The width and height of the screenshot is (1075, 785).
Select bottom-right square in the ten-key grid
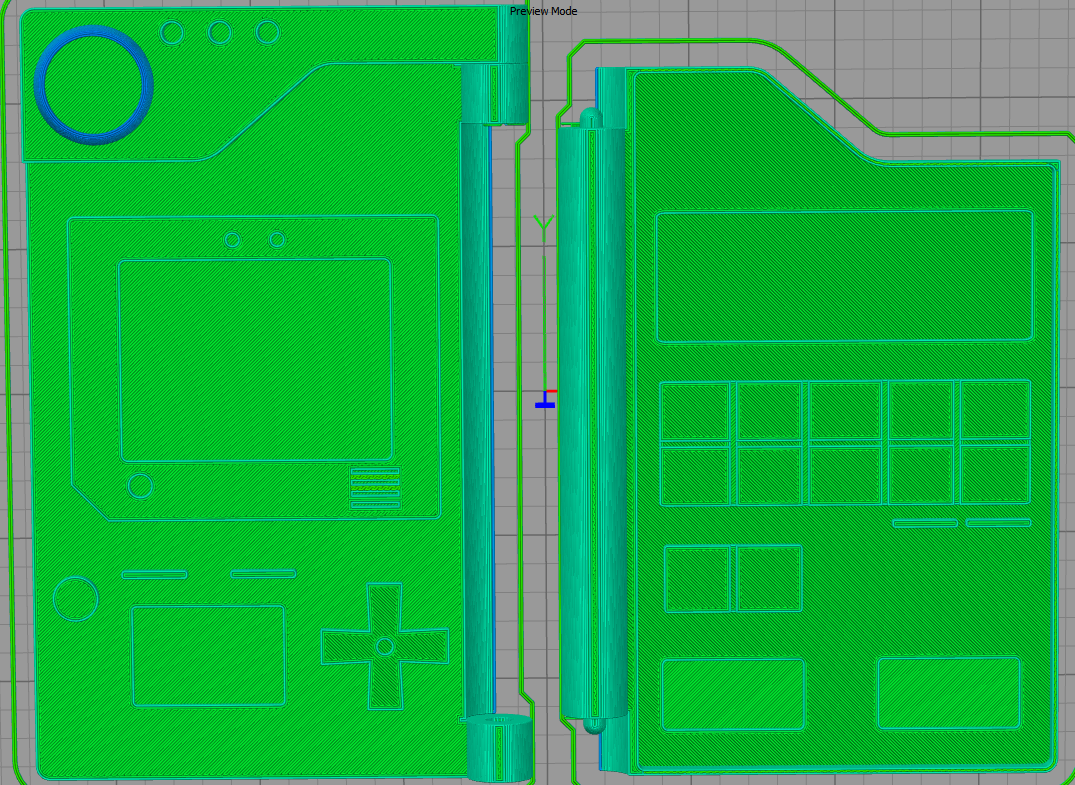(995, 474)
